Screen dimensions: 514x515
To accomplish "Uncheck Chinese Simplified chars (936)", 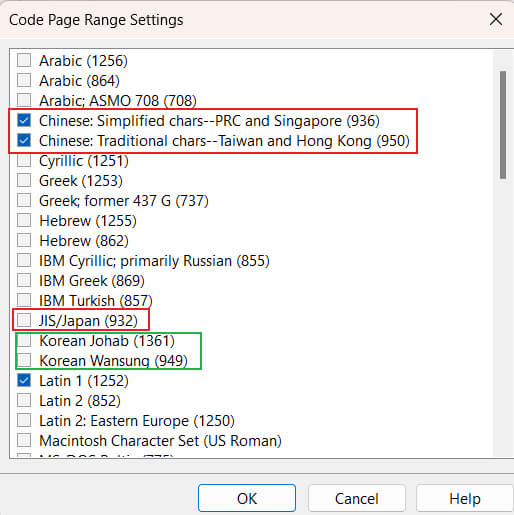I will tap(24, 121).
